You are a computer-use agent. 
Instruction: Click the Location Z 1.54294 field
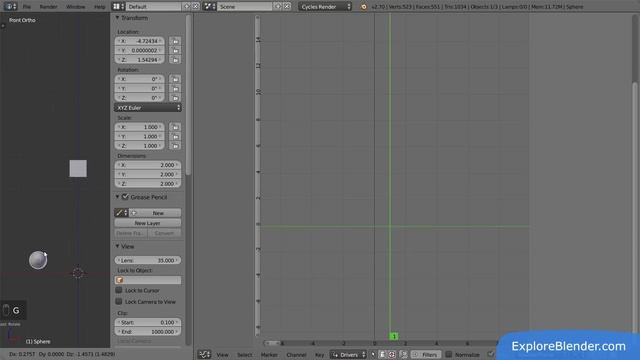tap(140, 60)
